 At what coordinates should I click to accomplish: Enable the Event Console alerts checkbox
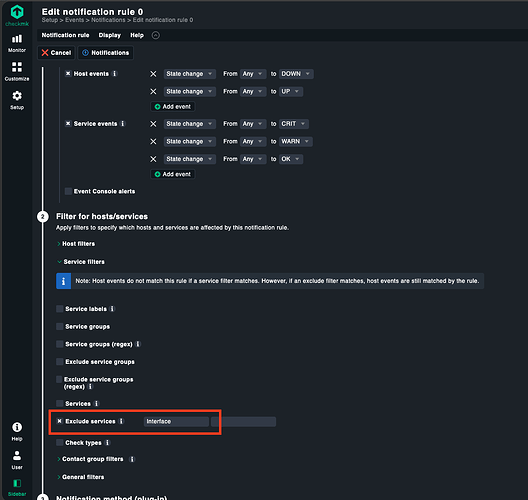(68, 191)
